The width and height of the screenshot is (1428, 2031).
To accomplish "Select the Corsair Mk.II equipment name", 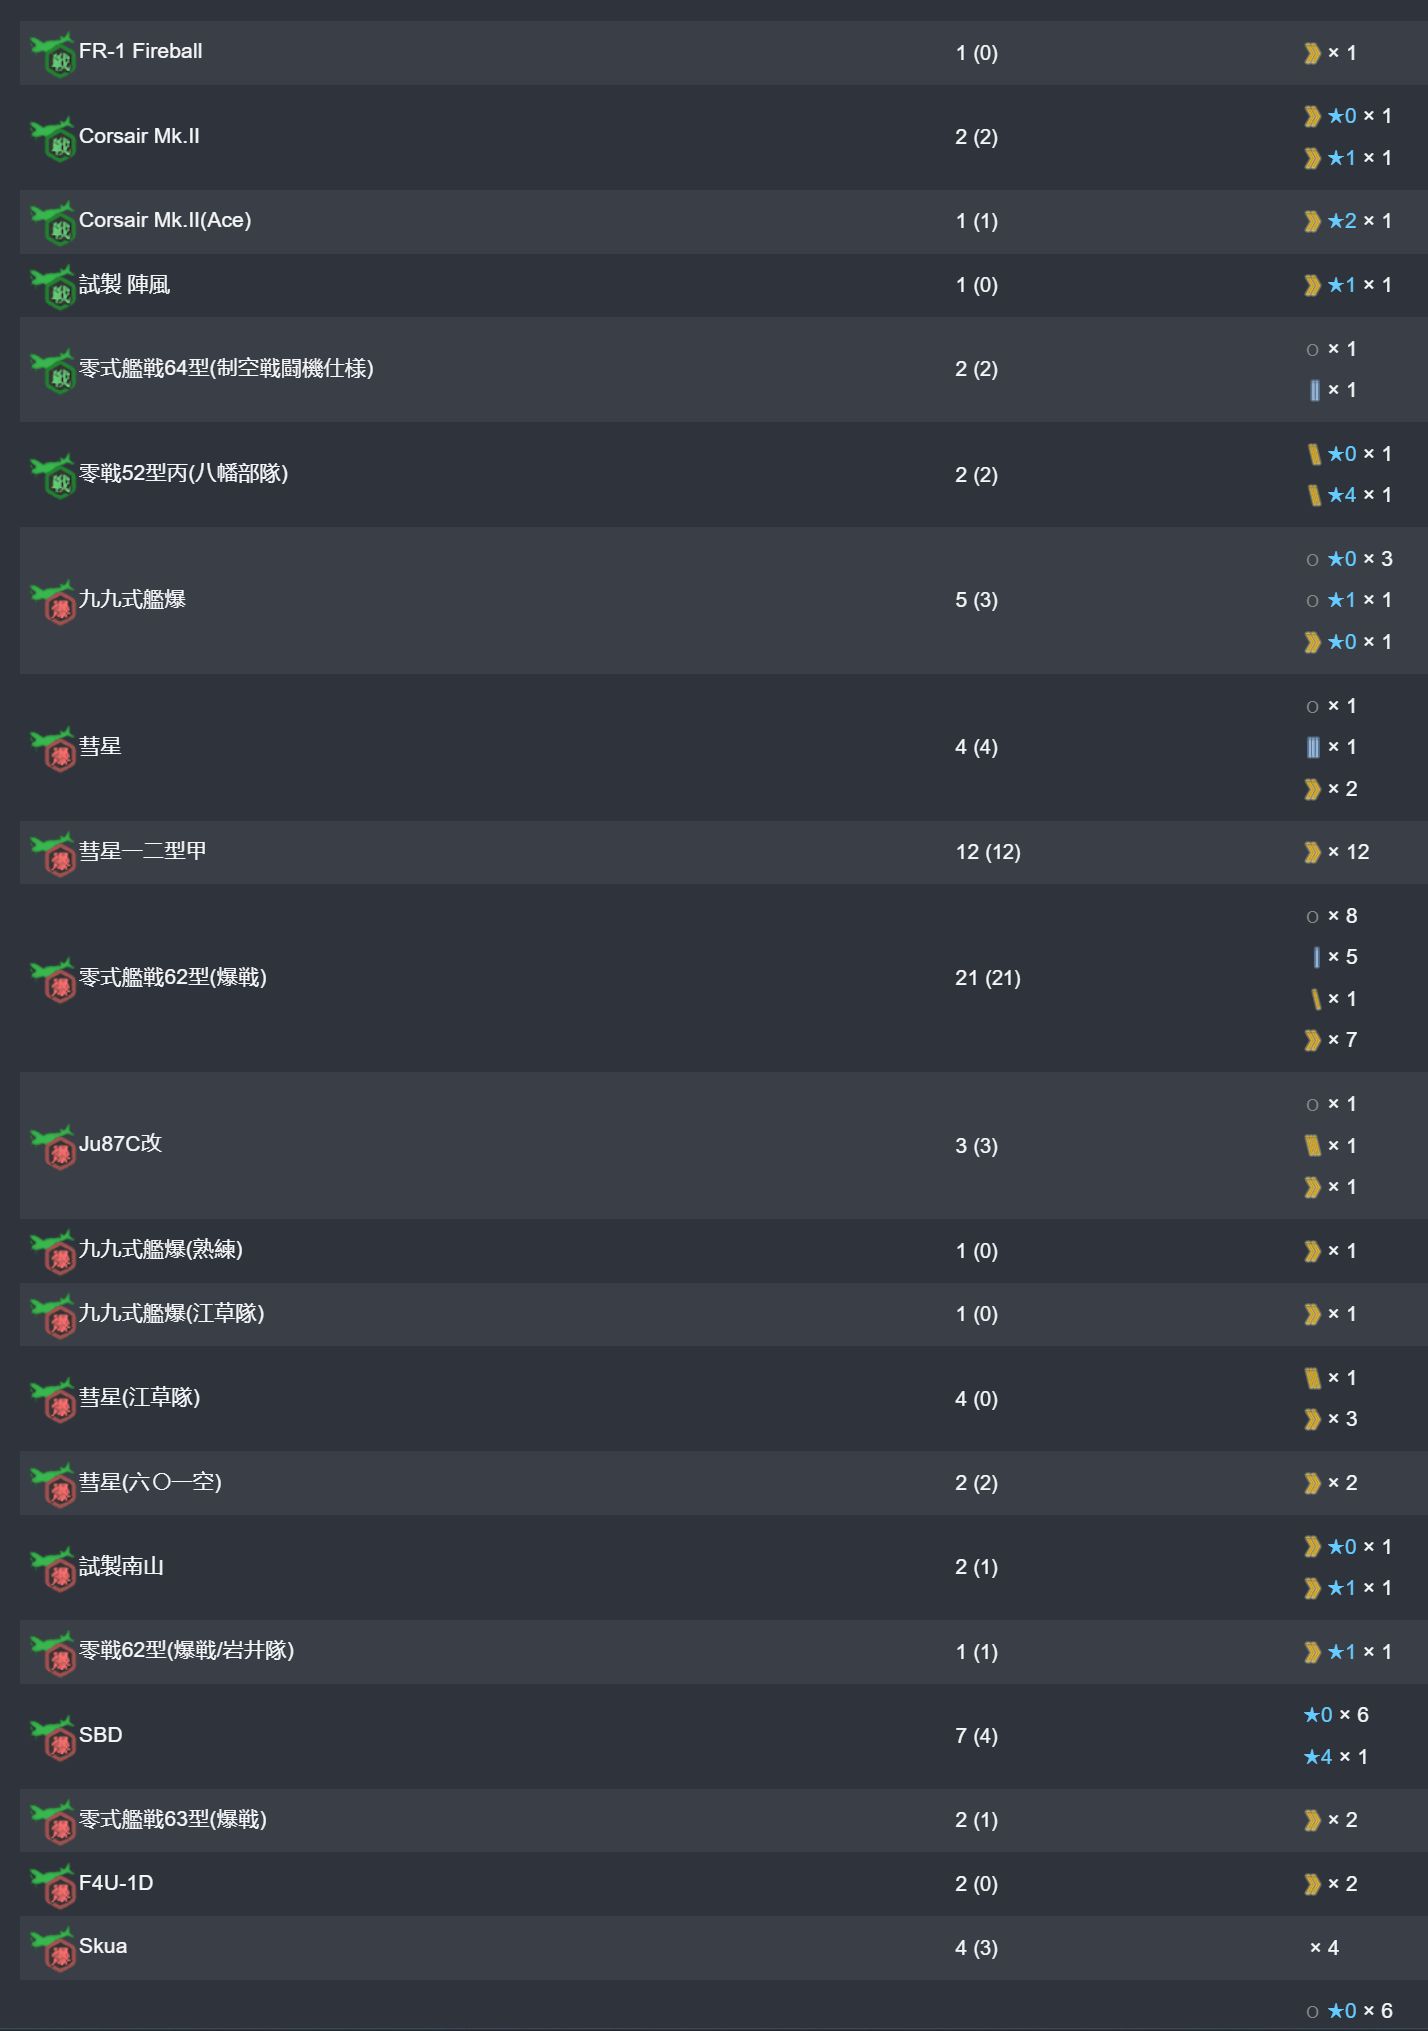I will (x=139, y=136).
